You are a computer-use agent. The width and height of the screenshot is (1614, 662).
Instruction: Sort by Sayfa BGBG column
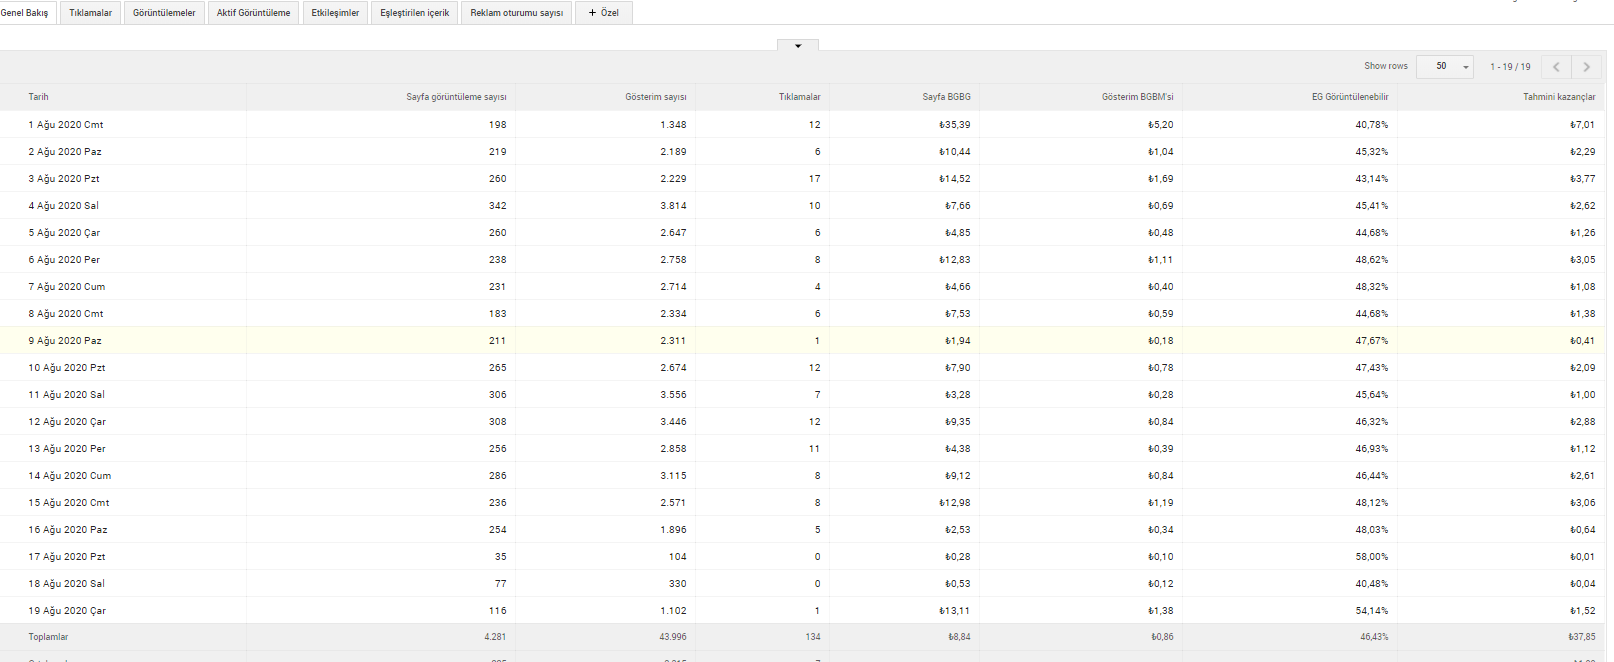coord(946,97)
